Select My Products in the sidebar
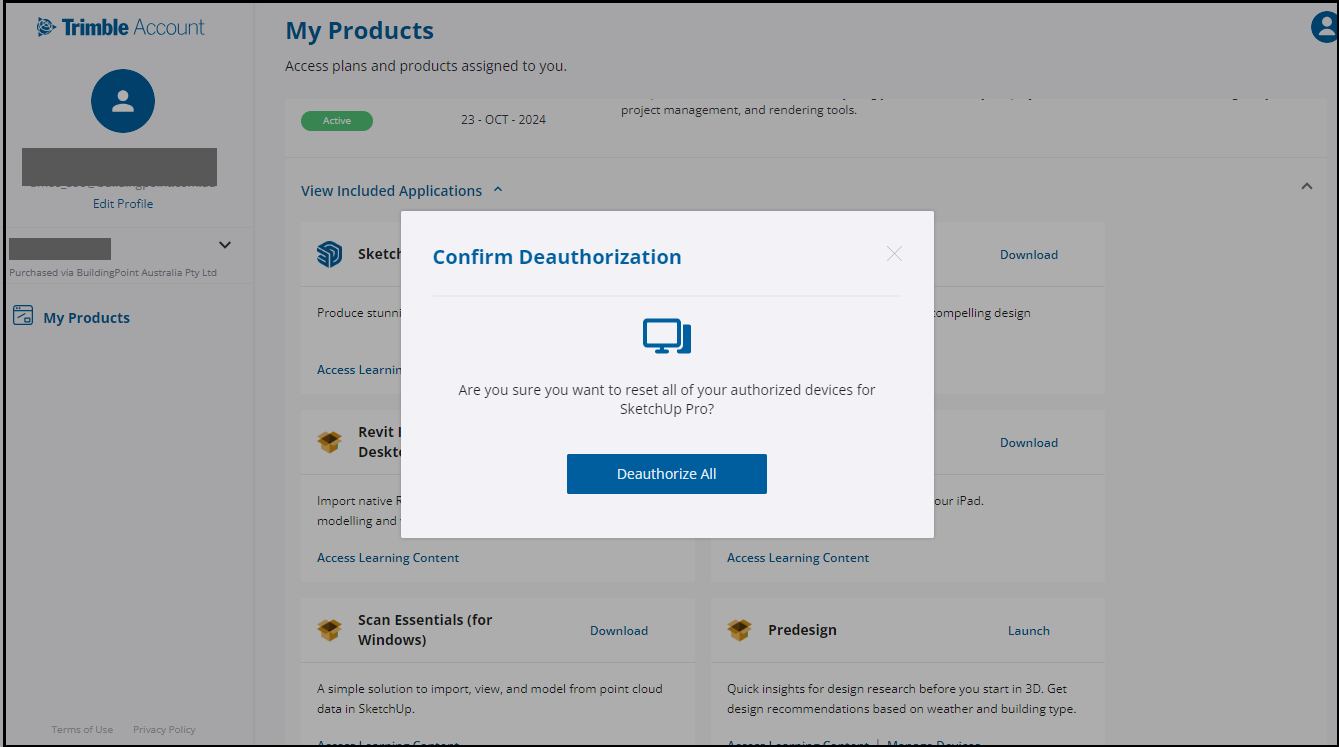The image size is (1339, 747). pyautogui.click(x=87, y=318)
